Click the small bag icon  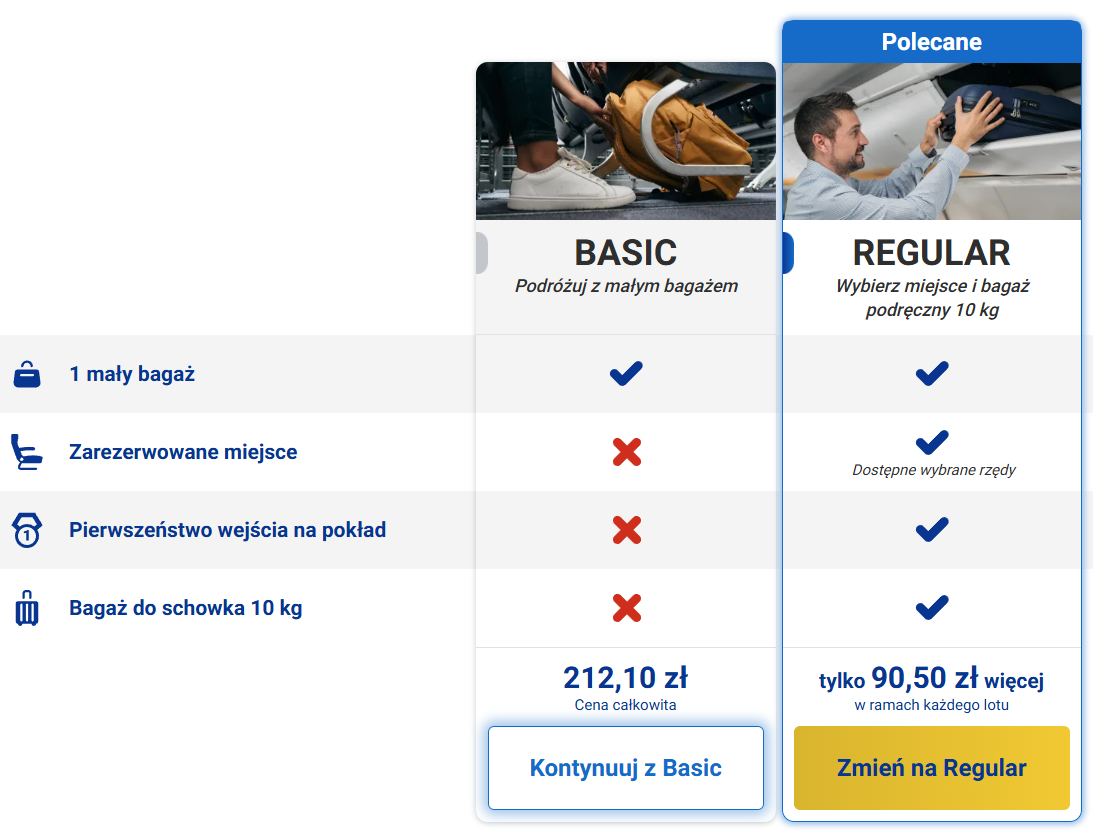click(x=27, y=374)
